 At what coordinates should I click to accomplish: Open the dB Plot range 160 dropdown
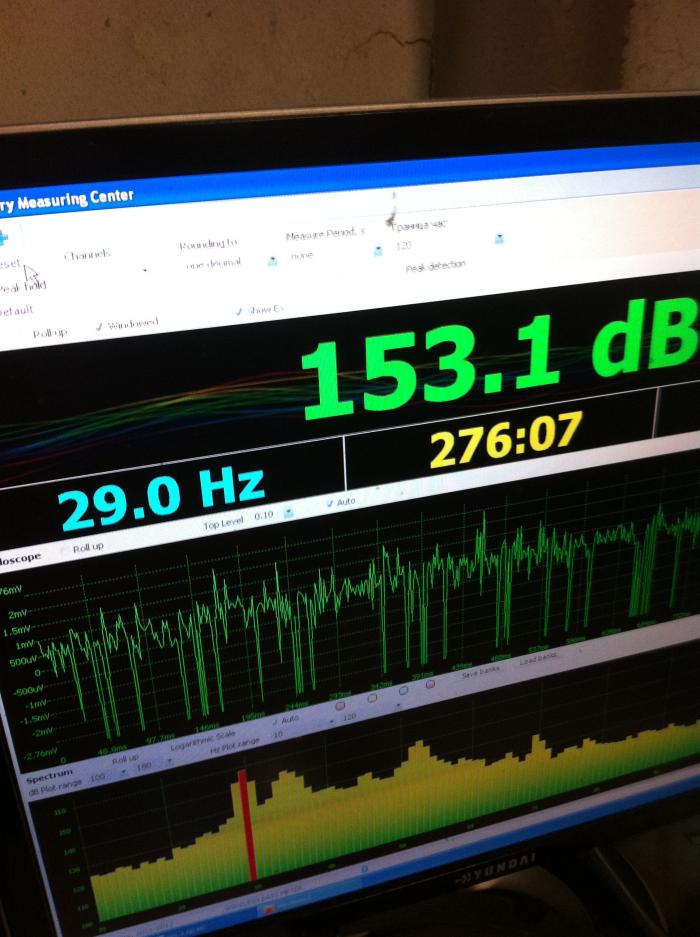169,761
